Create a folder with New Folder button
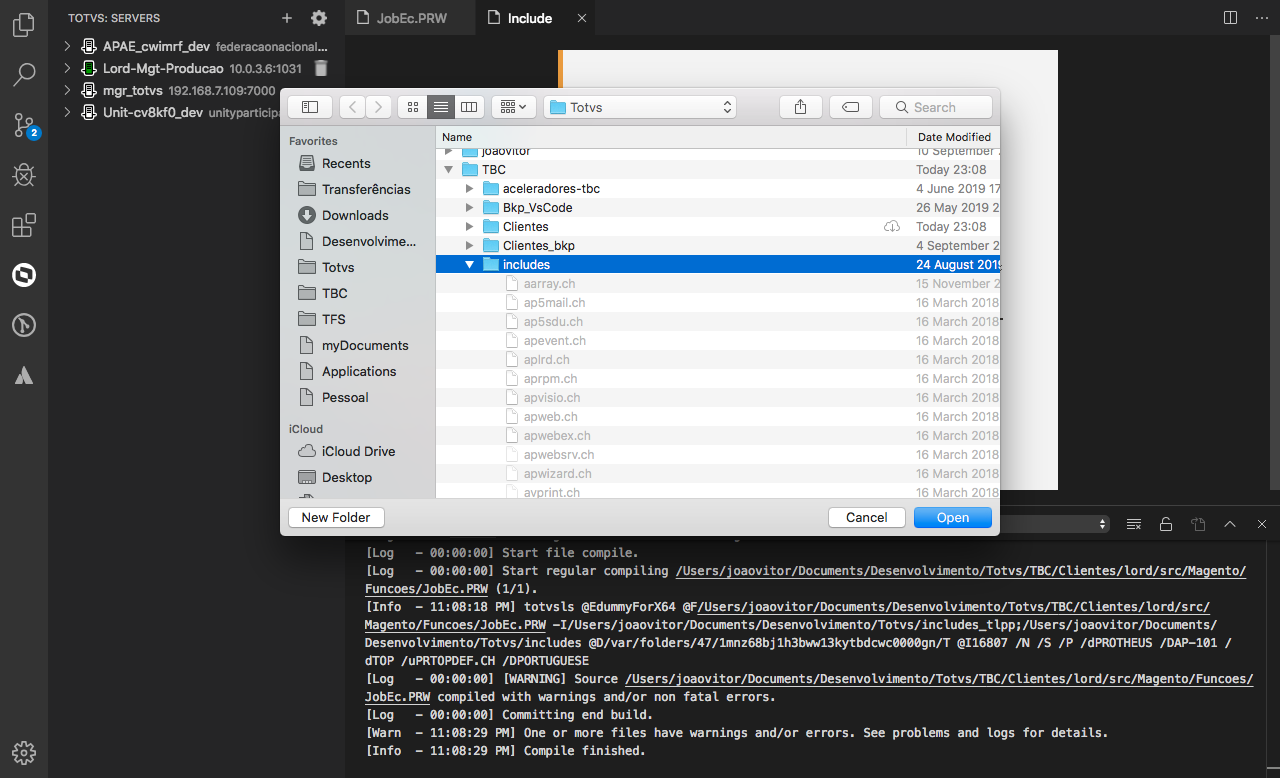Screen dimensions: 1280x778 pos(335,517)
